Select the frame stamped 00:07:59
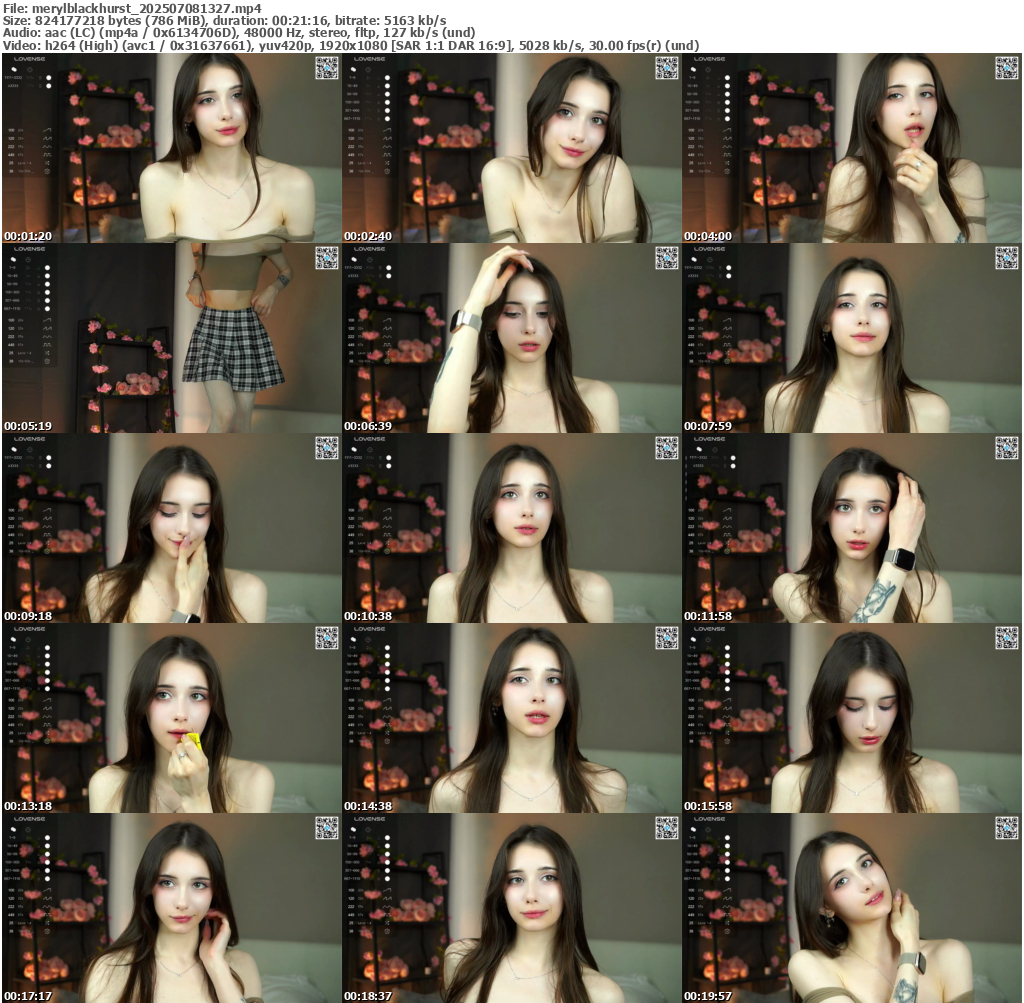This screenshot has width=1024, height=1003. pyautogui.click(x=852, y=338)
